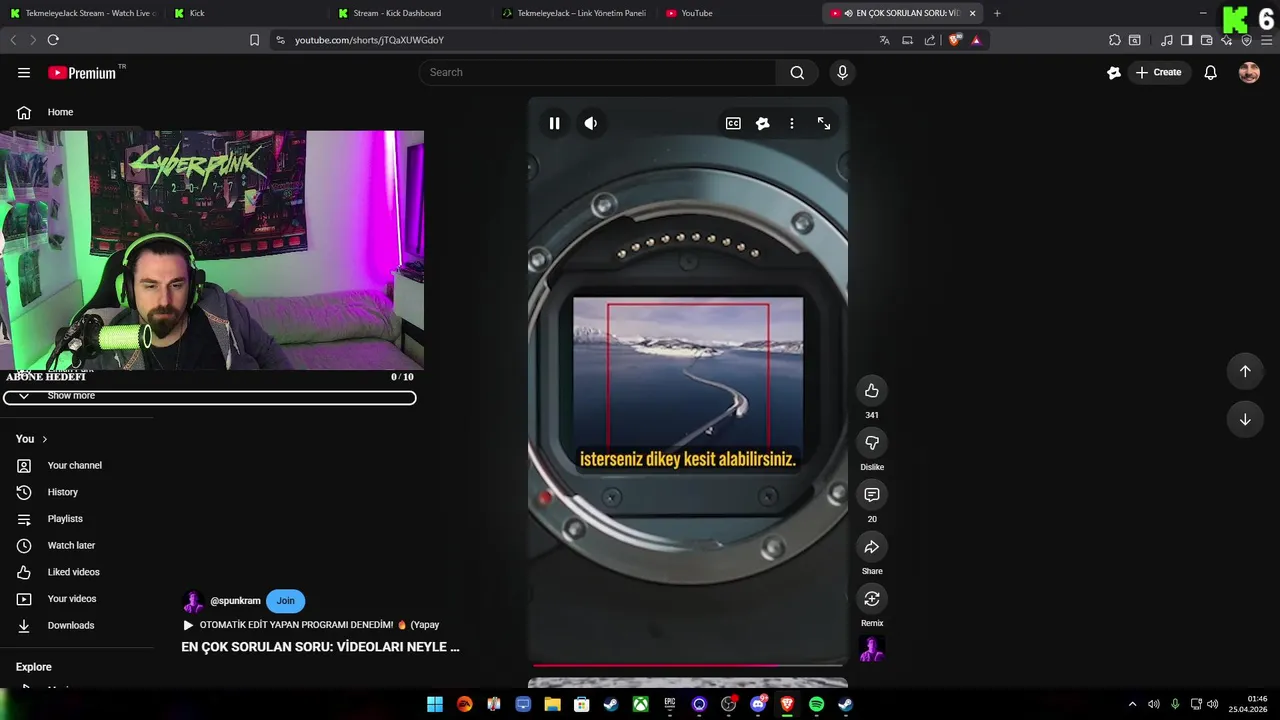Open Playlists in the sidebar
Image resolution: width=1280 pixels, height=720 pixels.
(x=65, y=519)
